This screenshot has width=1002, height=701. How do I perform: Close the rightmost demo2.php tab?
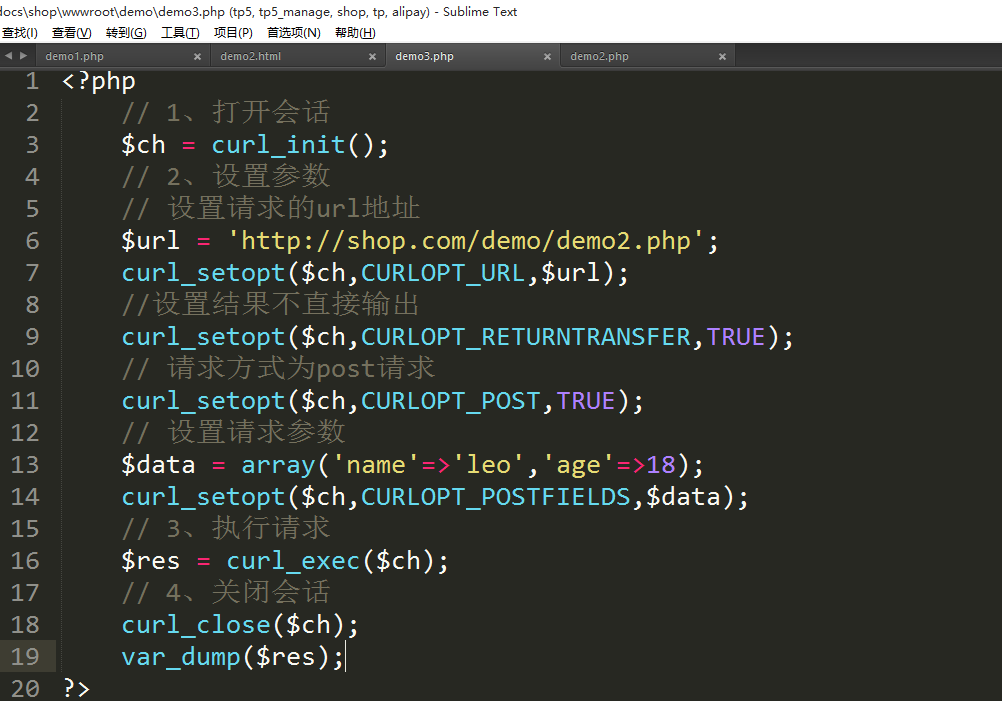pyautogui.click(x=722, y=57)
